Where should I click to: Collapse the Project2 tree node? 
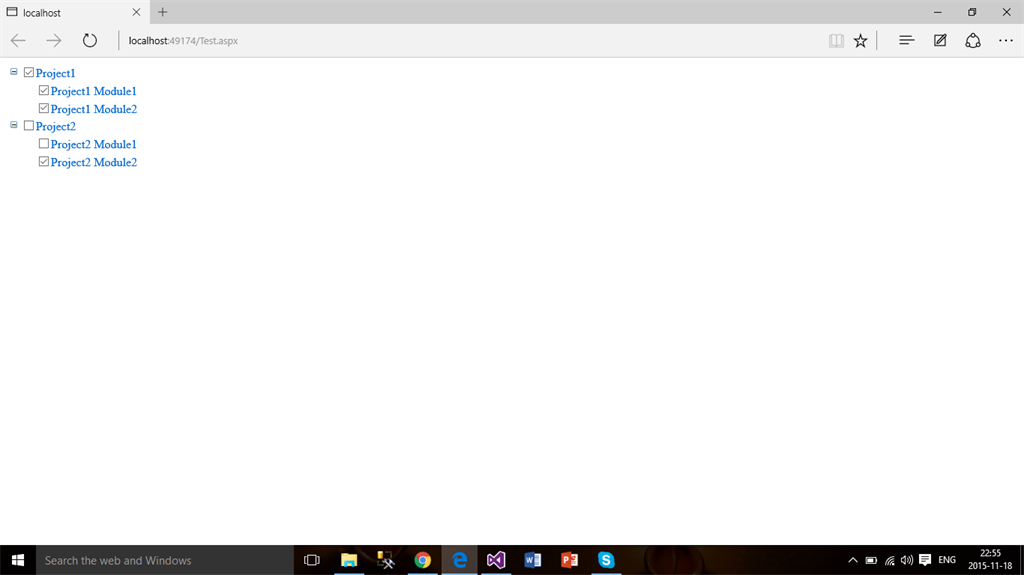(x=14, y=124)
